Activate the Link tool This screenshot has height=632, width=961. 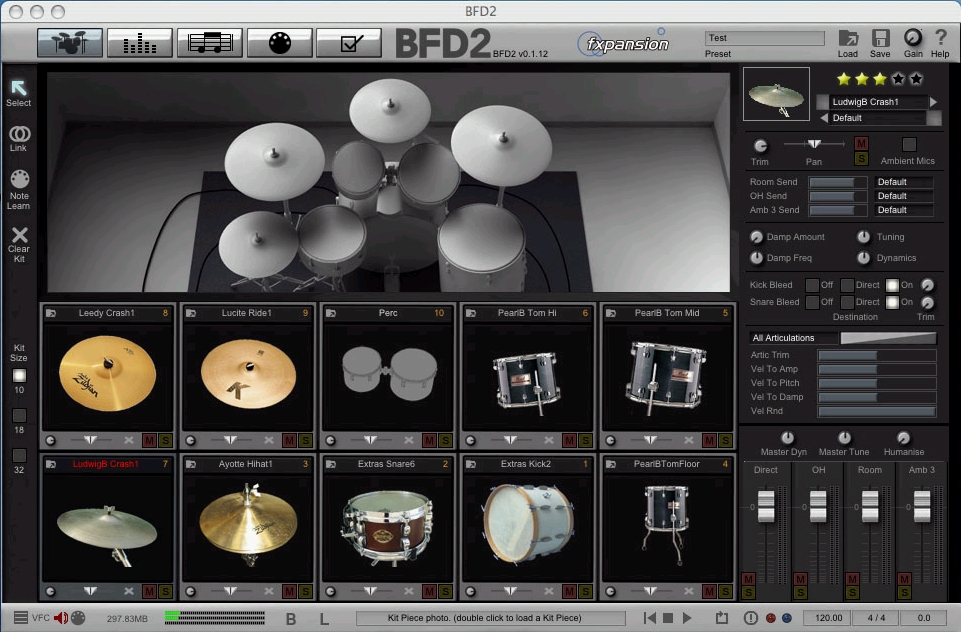(x=19, y=139)
